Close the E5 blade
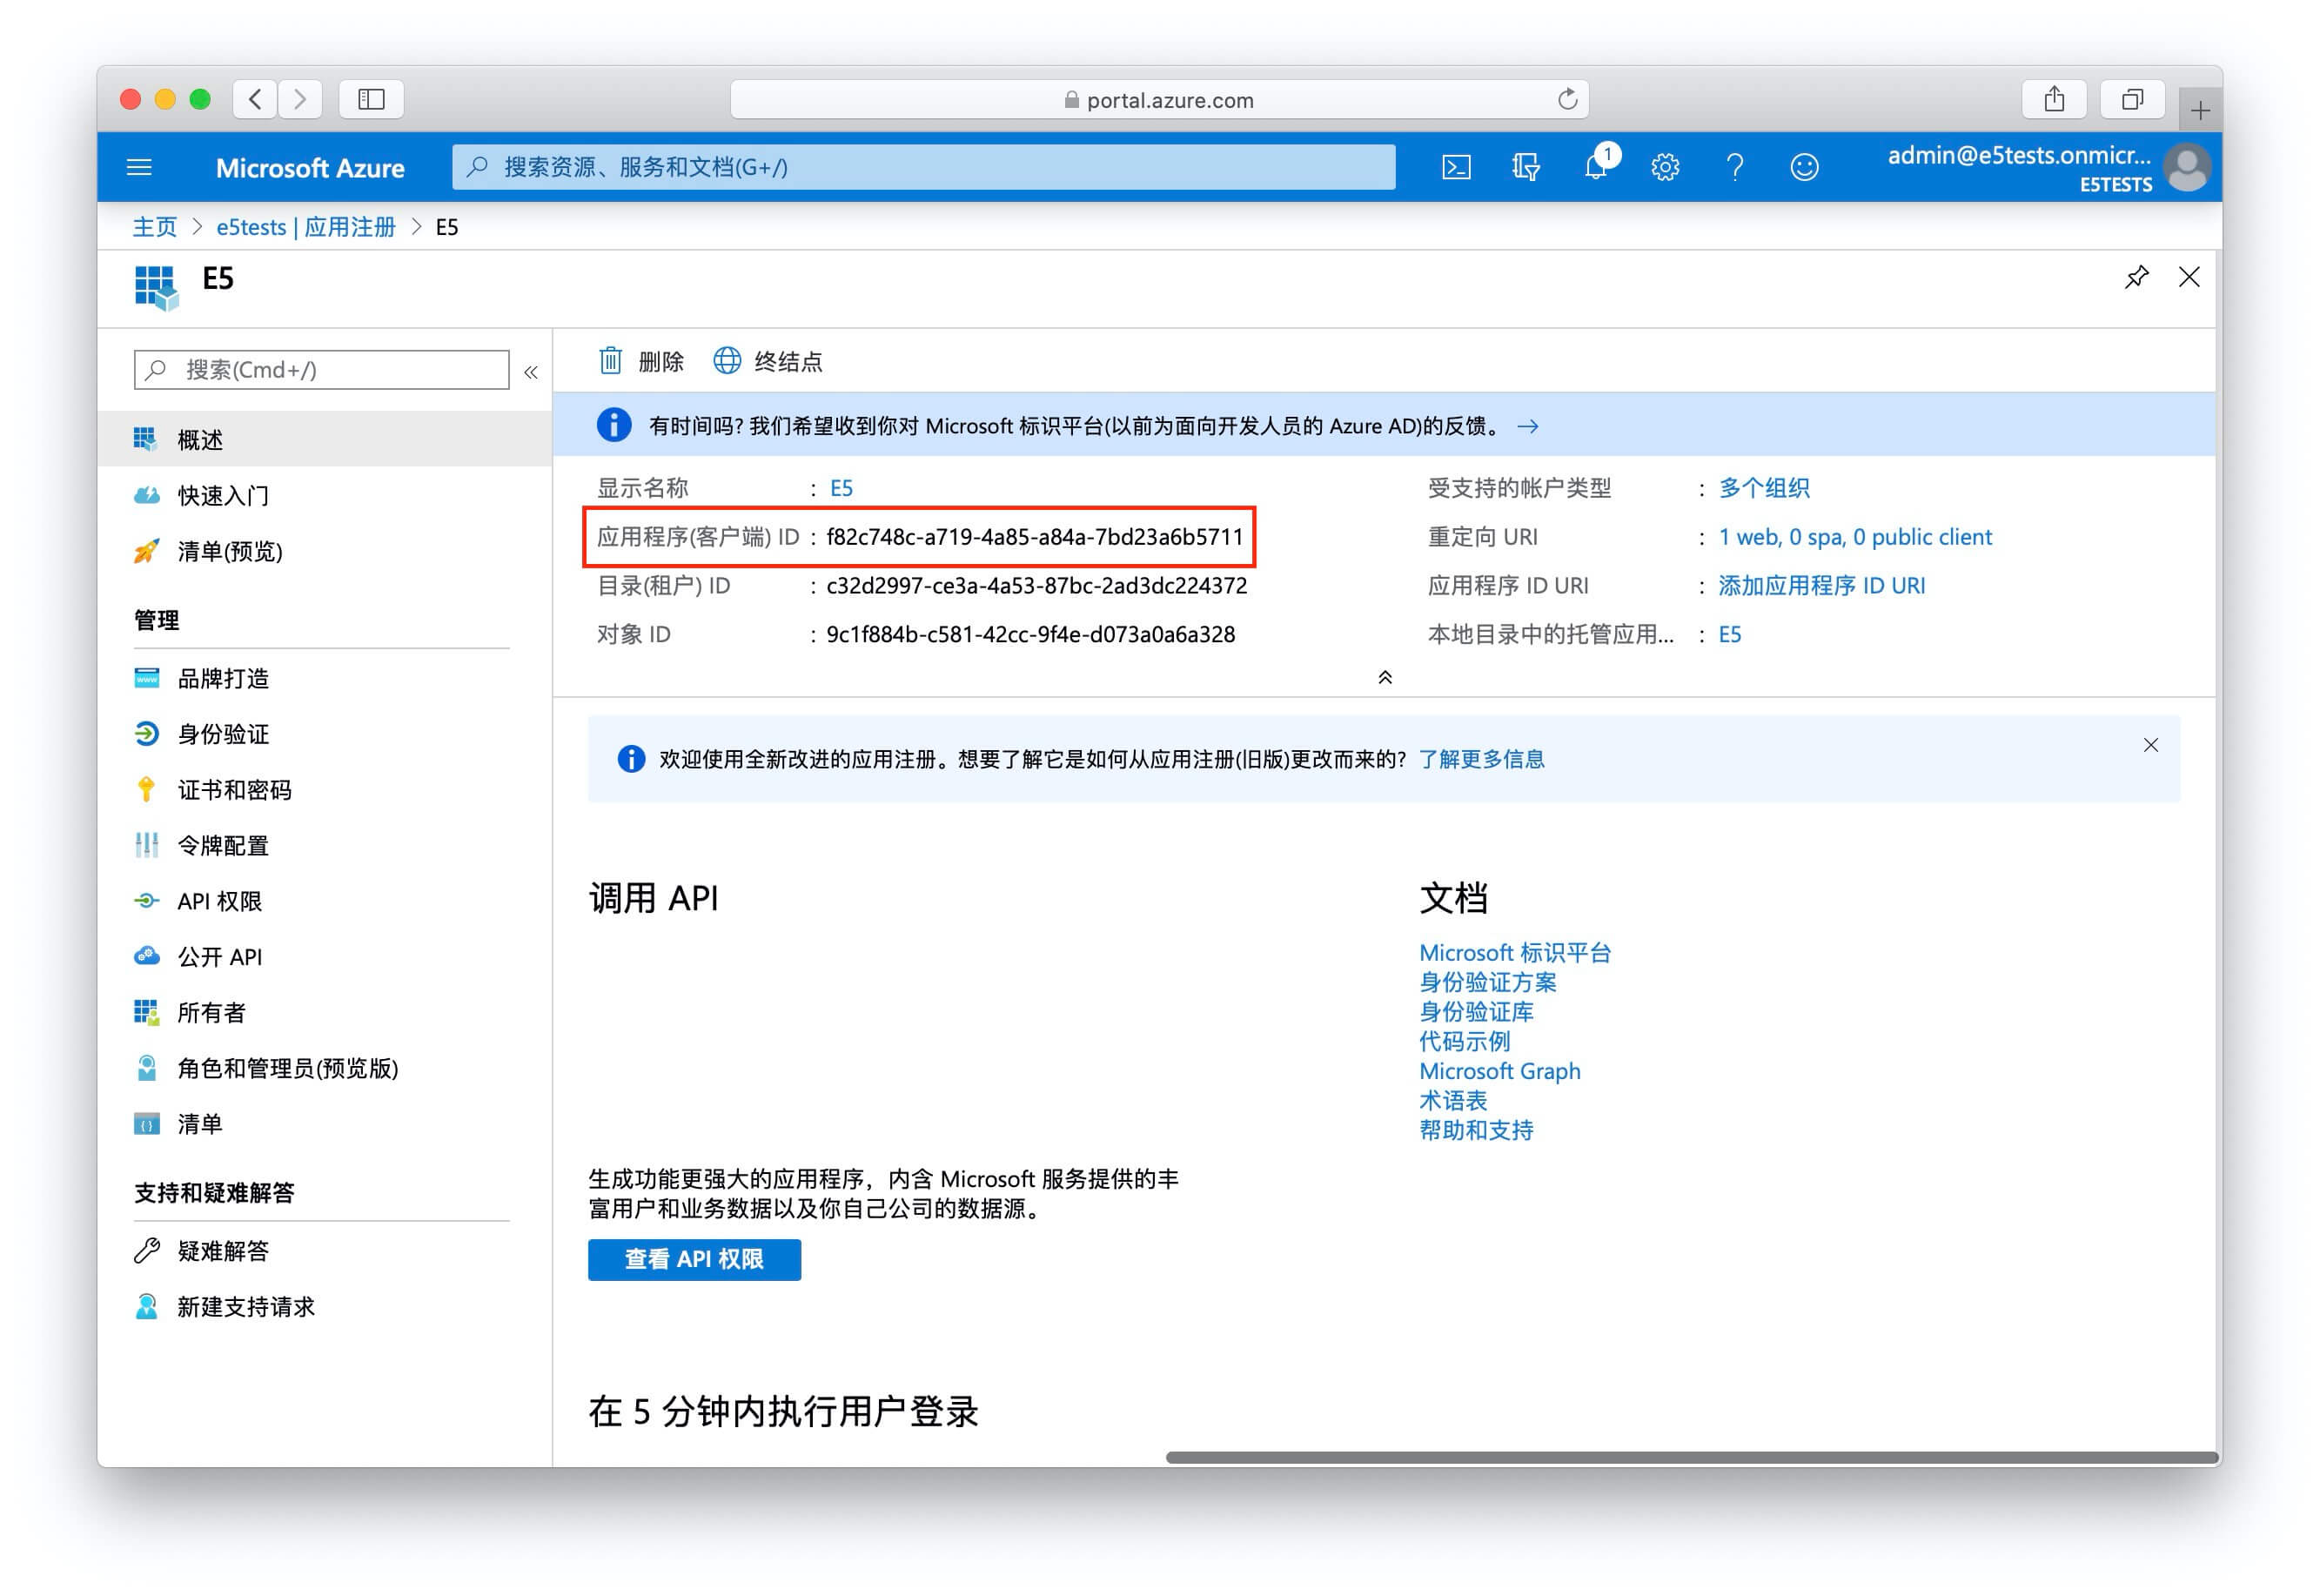Screen dimensions: 2320x1596 coord(2189,277)
